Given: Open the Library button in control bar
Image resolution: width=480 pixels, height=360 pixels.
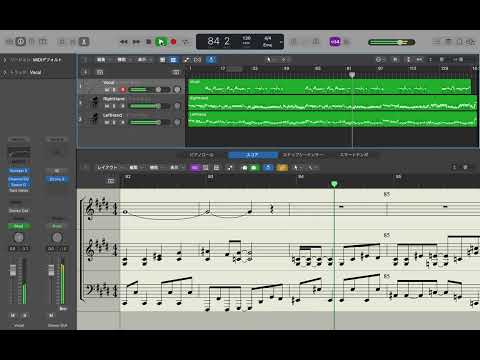Looking at the screenshot, I should (x=10, y=42).
